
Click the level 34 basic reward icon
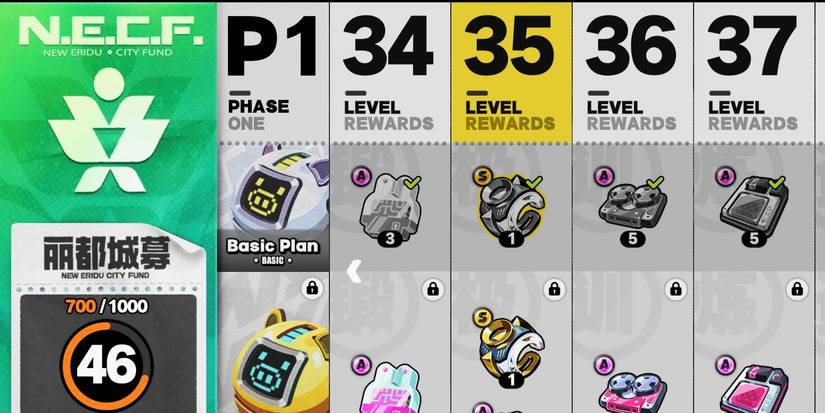click(x=389, y=207)
